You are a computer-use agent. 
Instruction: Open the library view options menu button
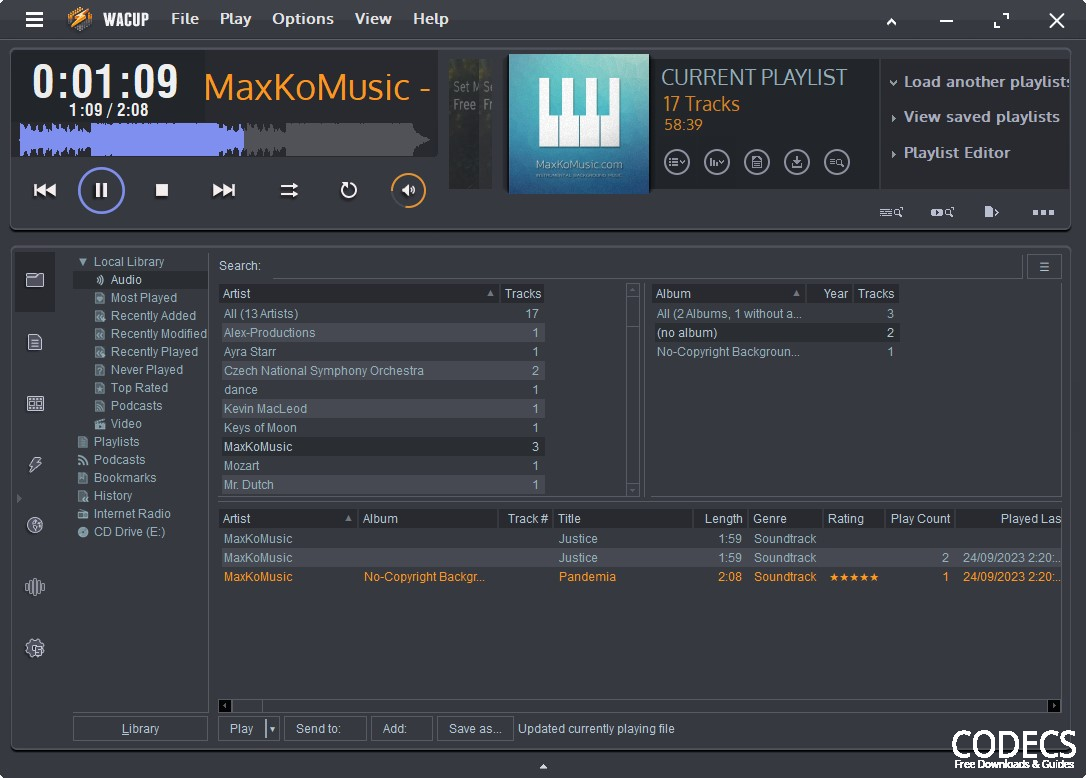tap(1044, 266)
